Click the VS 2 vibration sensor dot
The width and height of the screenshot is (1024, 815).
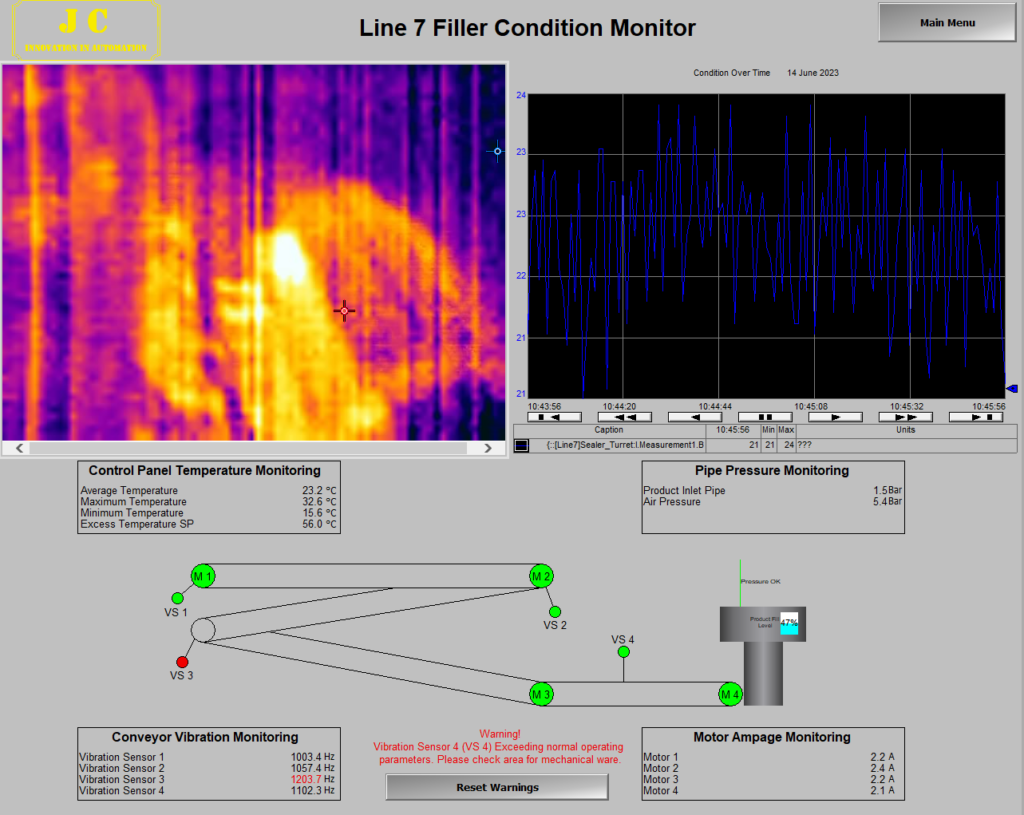tap(555, 611)
